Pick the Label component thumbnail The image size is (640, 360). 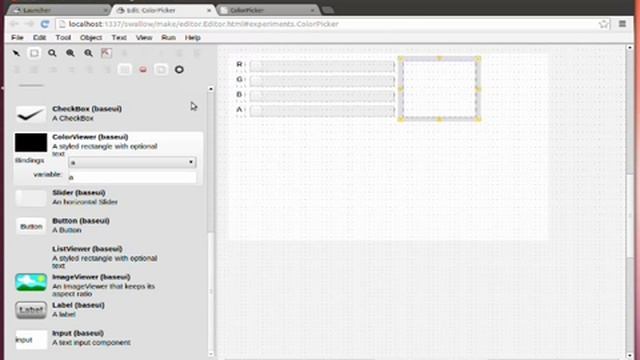(x=31, y=310)
